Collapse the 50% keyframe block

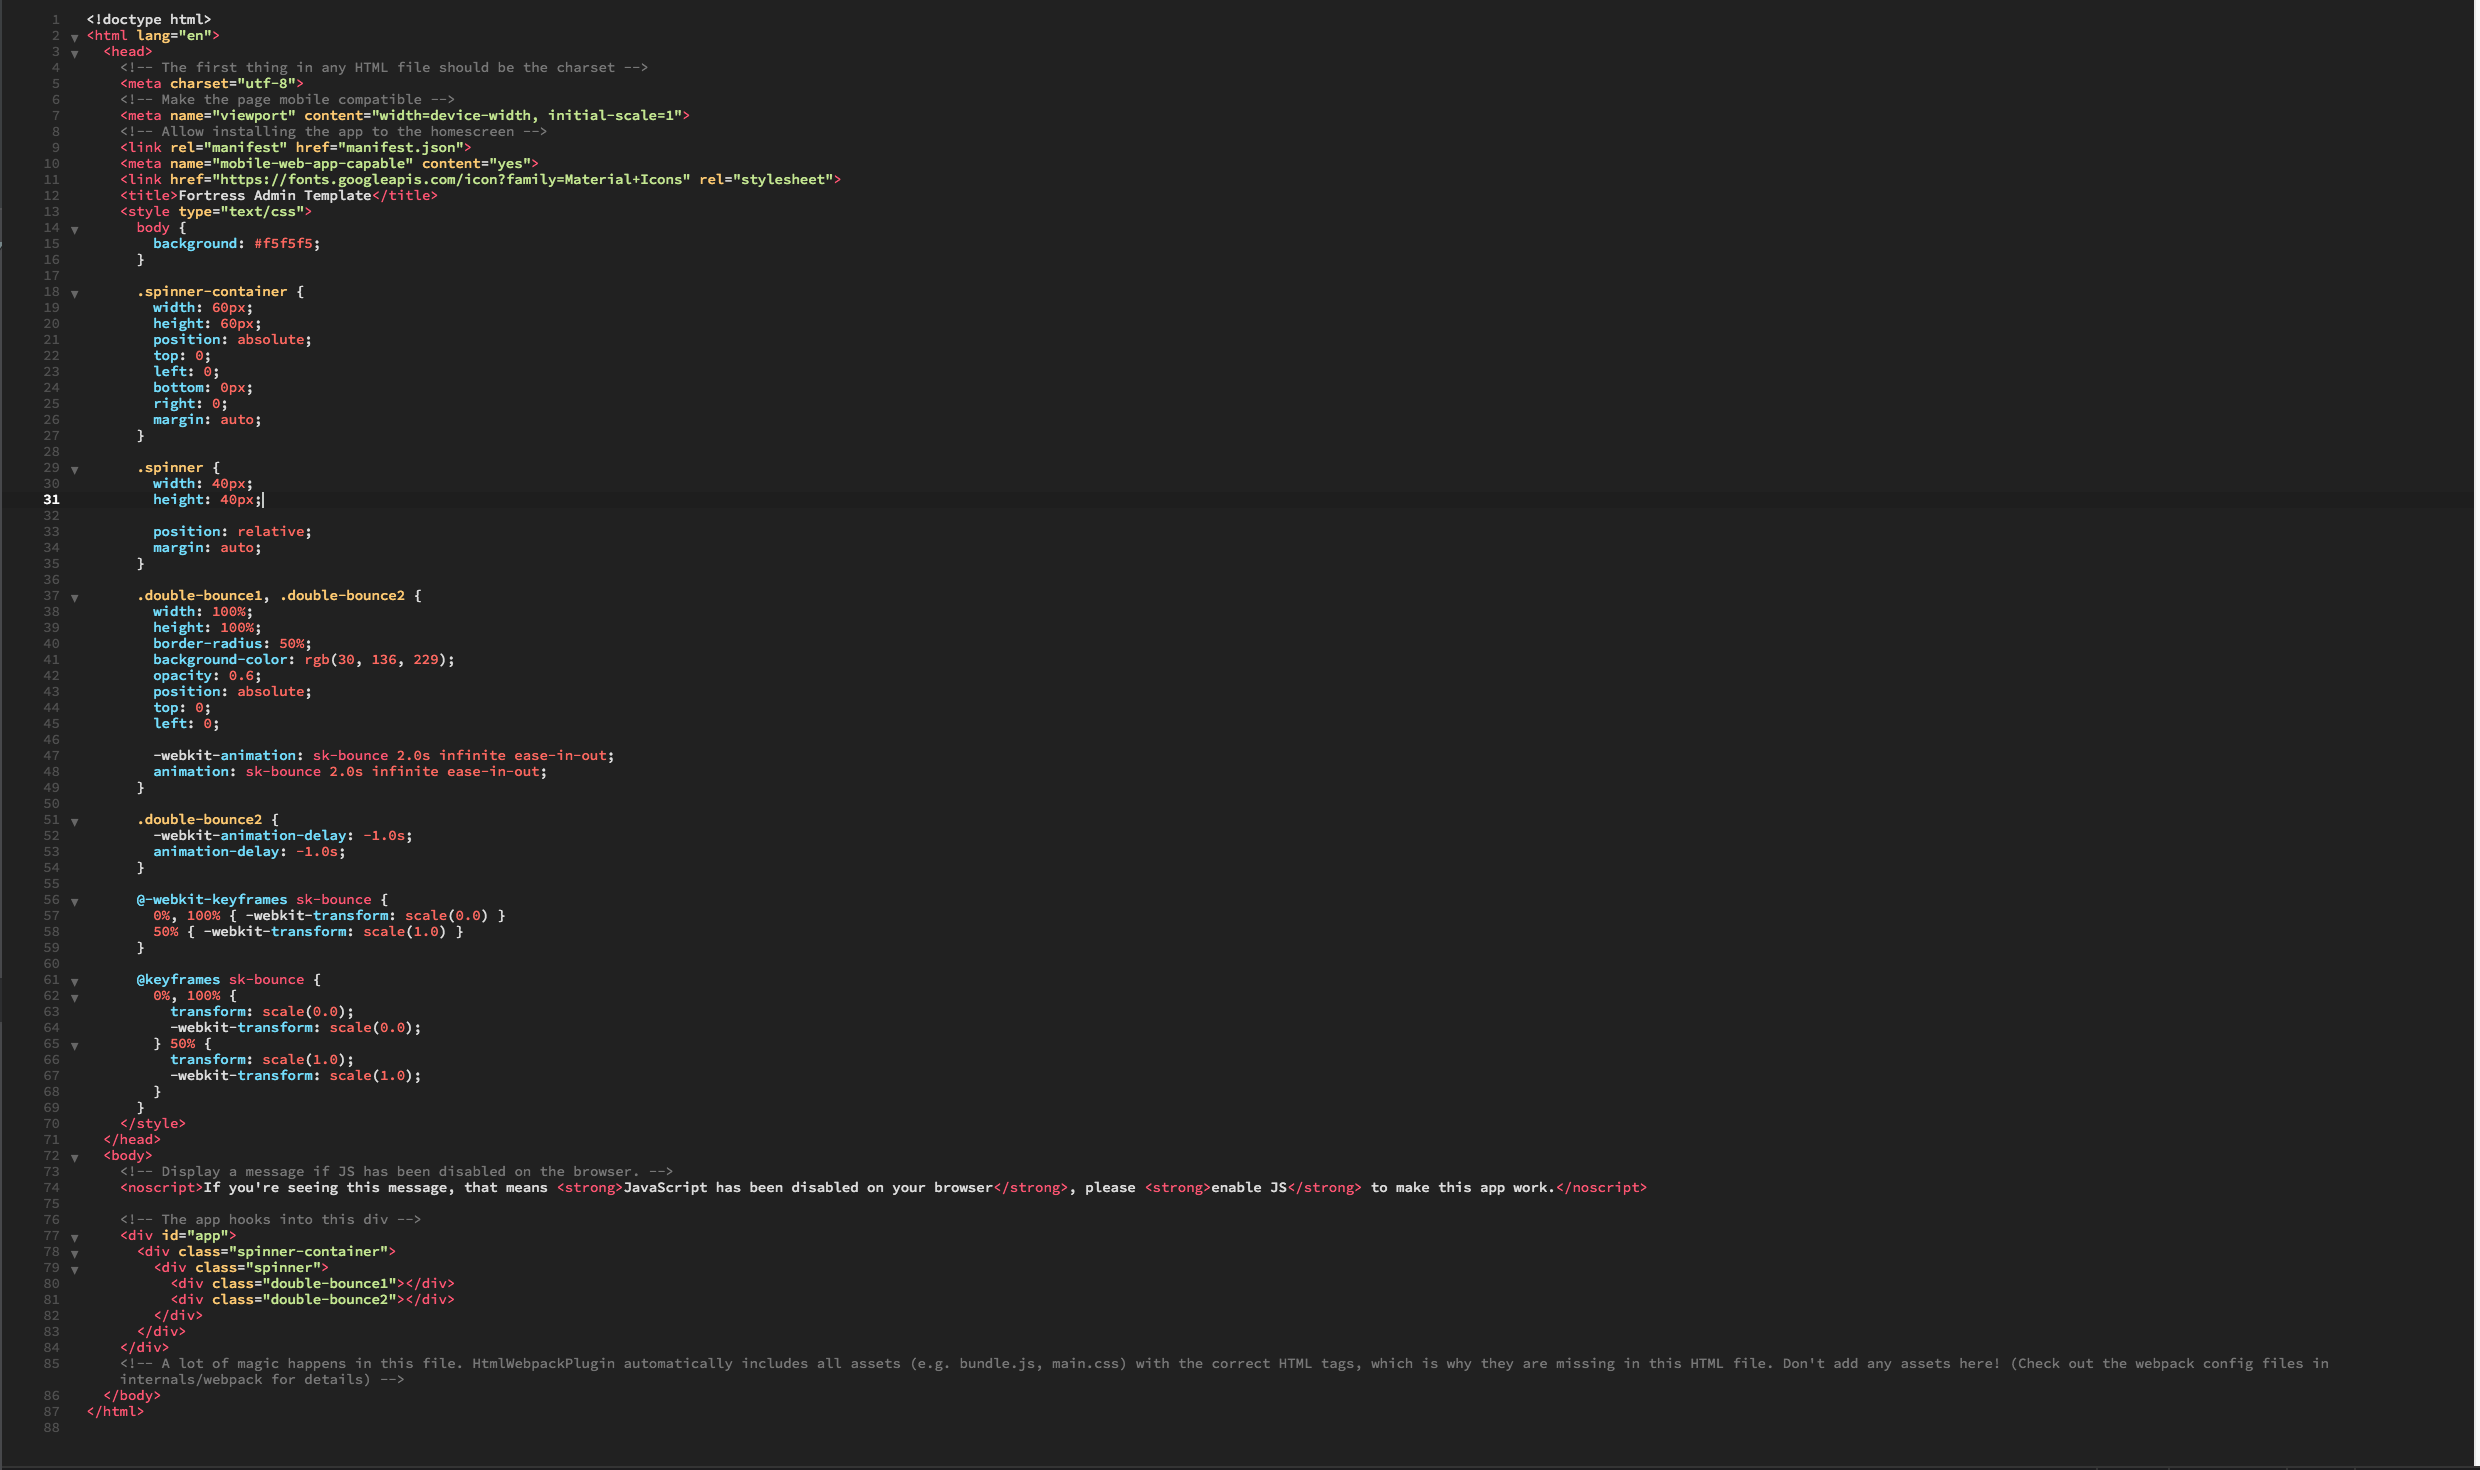76,1045
